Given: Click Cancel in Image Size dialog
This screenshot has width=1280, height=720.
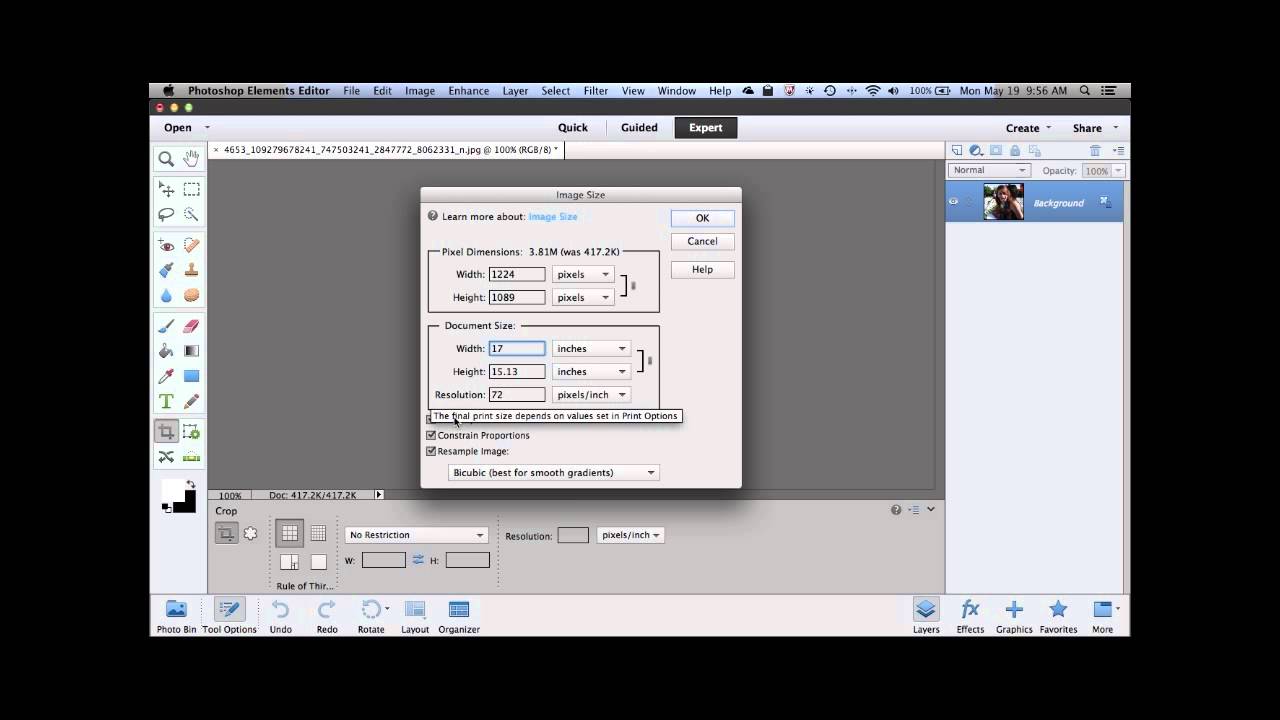Looking at the screenshot, I should click(x=702, y=241).
